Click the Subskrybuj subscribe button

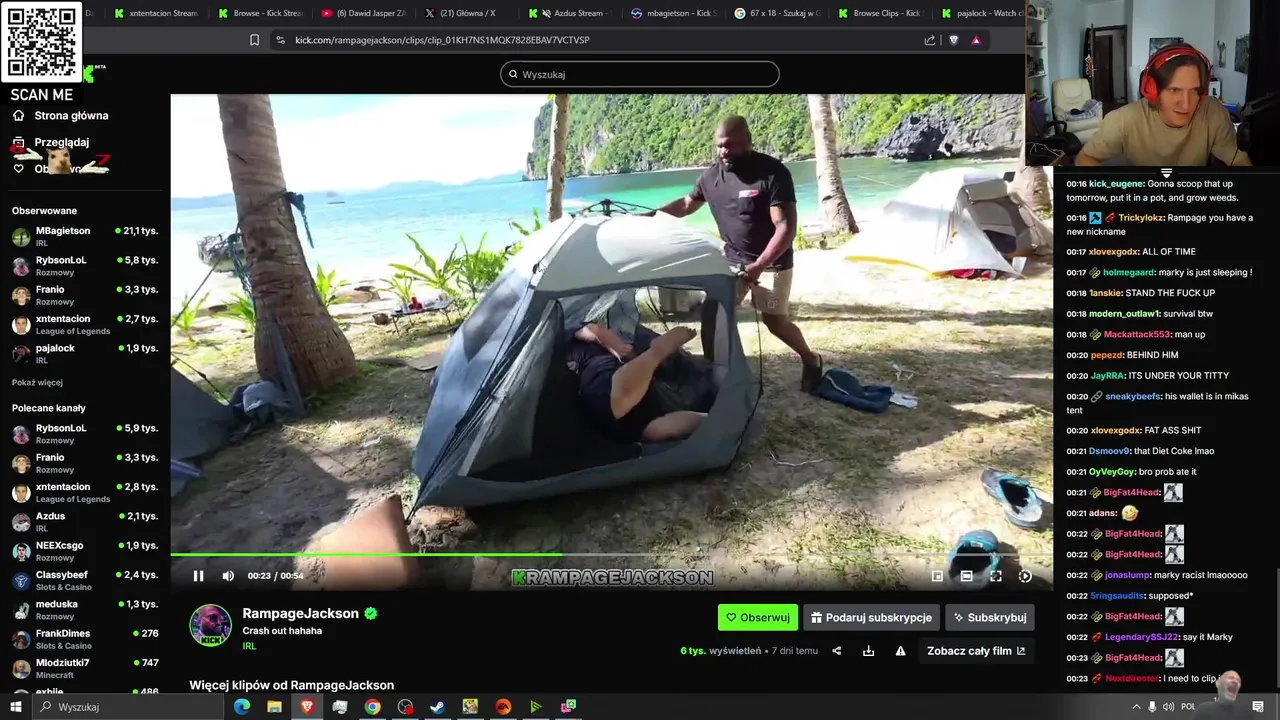(x=989, y=617)
